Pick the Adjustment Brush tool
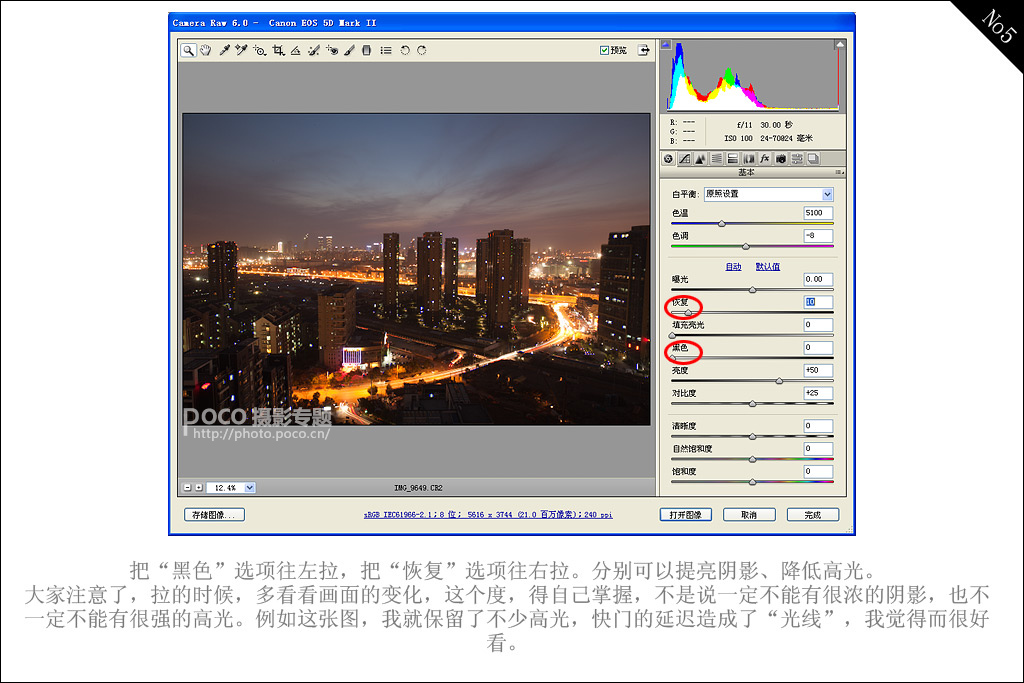The width and height of the screenshot is (1024, 683). pyautogui.click(x=349, y=50)
